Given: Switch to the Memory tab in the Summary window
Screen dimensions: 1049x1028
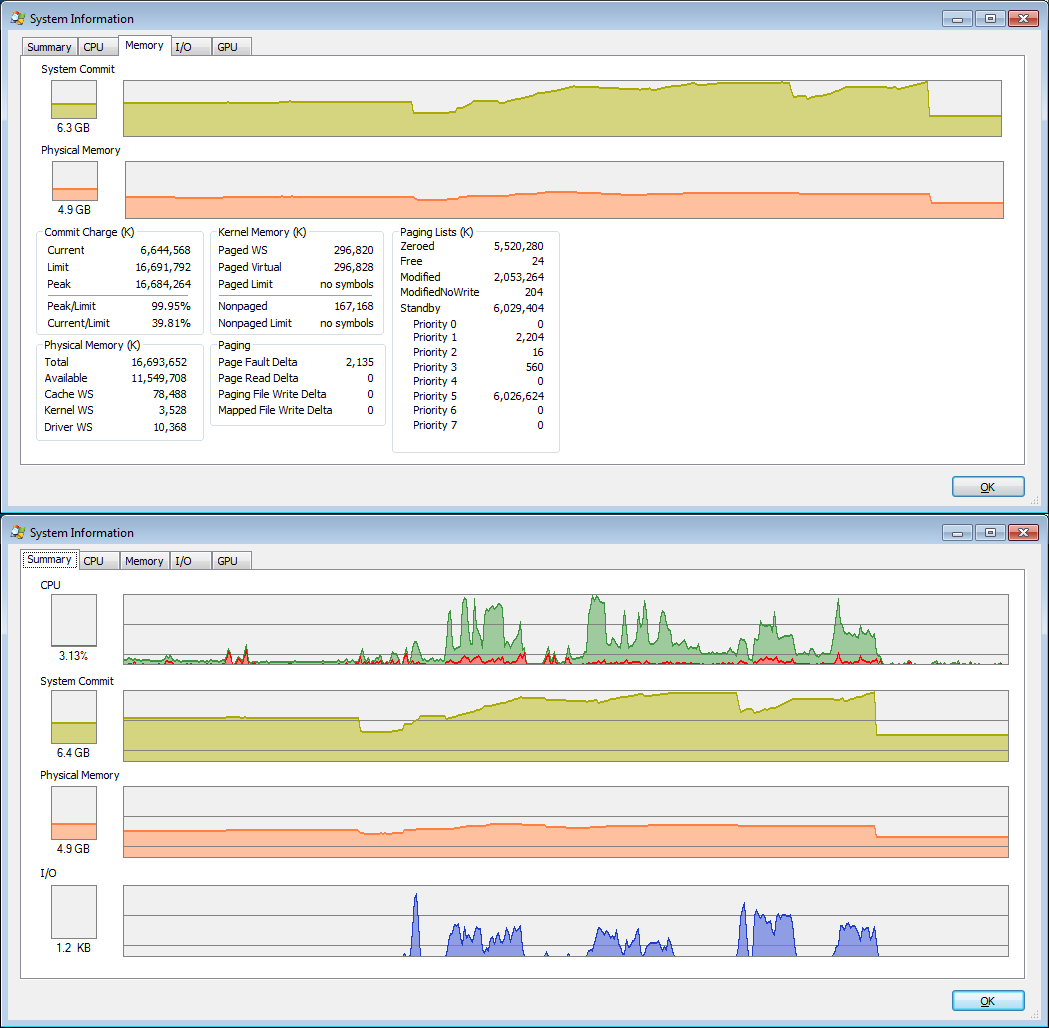Looking at the screenshot, I should pos(144,561).
